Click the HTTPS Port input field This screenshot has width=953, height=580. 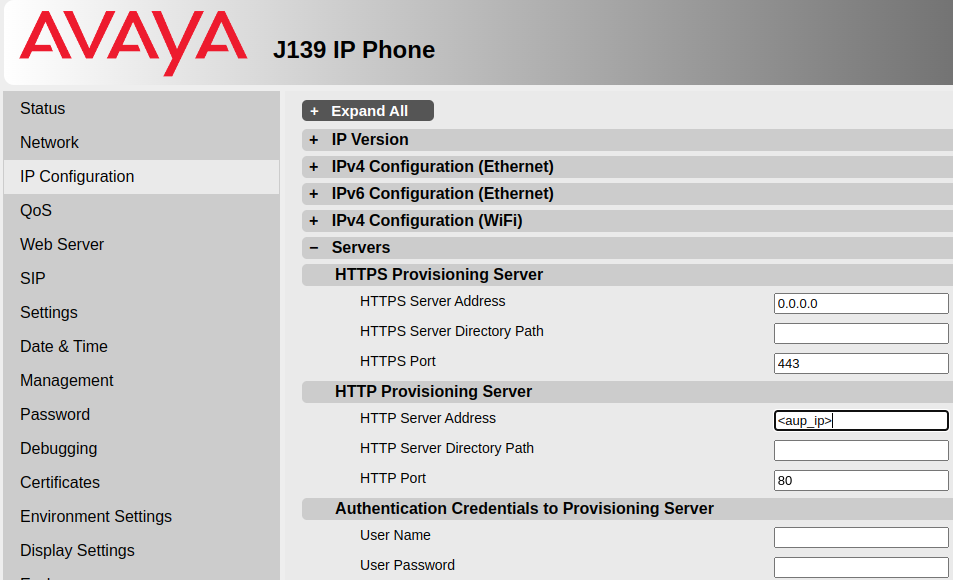click(861, 364)
